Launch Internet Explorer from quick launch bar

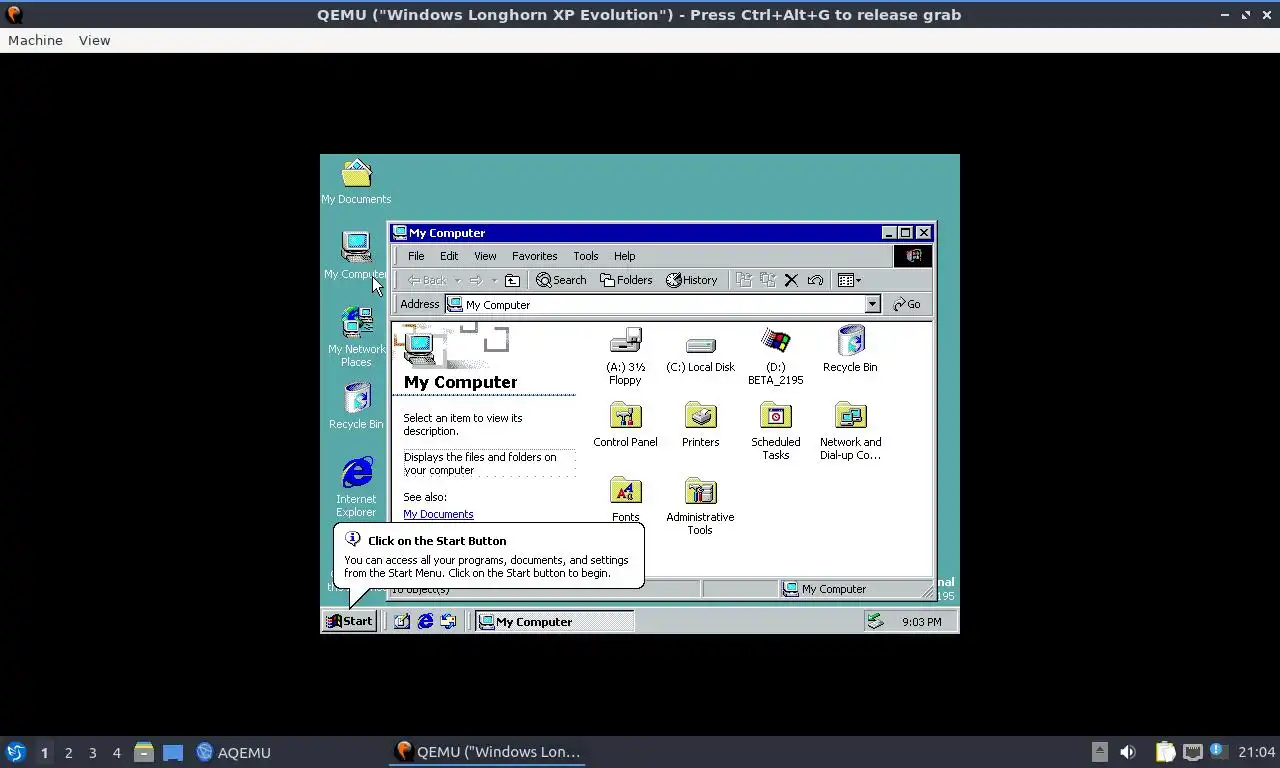[425, 621]
